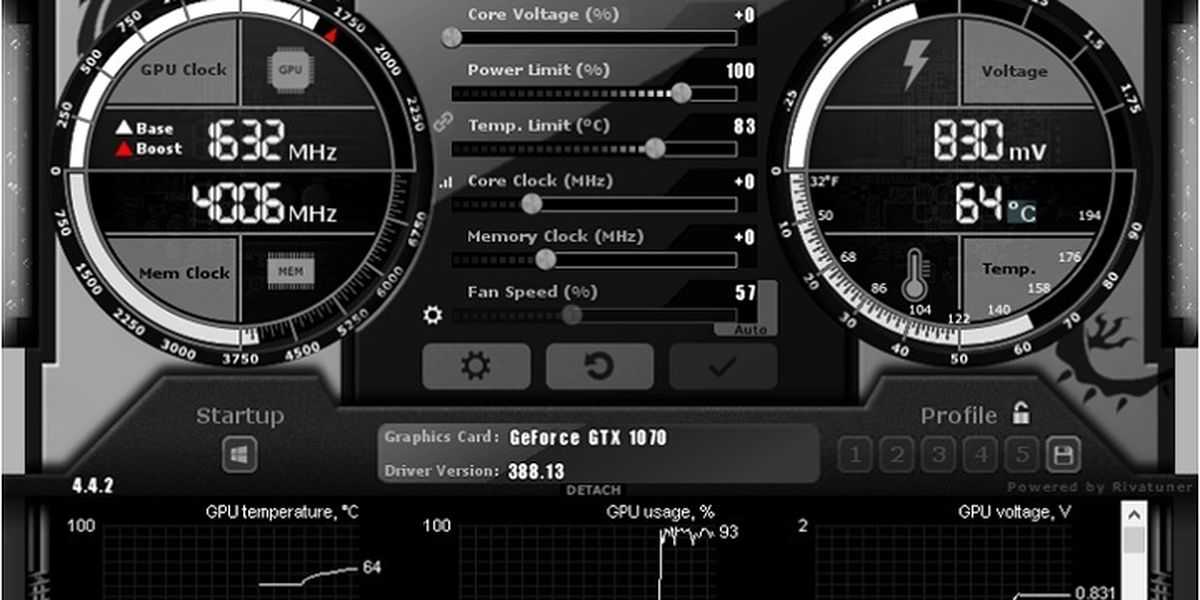Select profile slot 3
This screenshot has height=600, width=1200.
pyautogui.click(x=938, y=456)
